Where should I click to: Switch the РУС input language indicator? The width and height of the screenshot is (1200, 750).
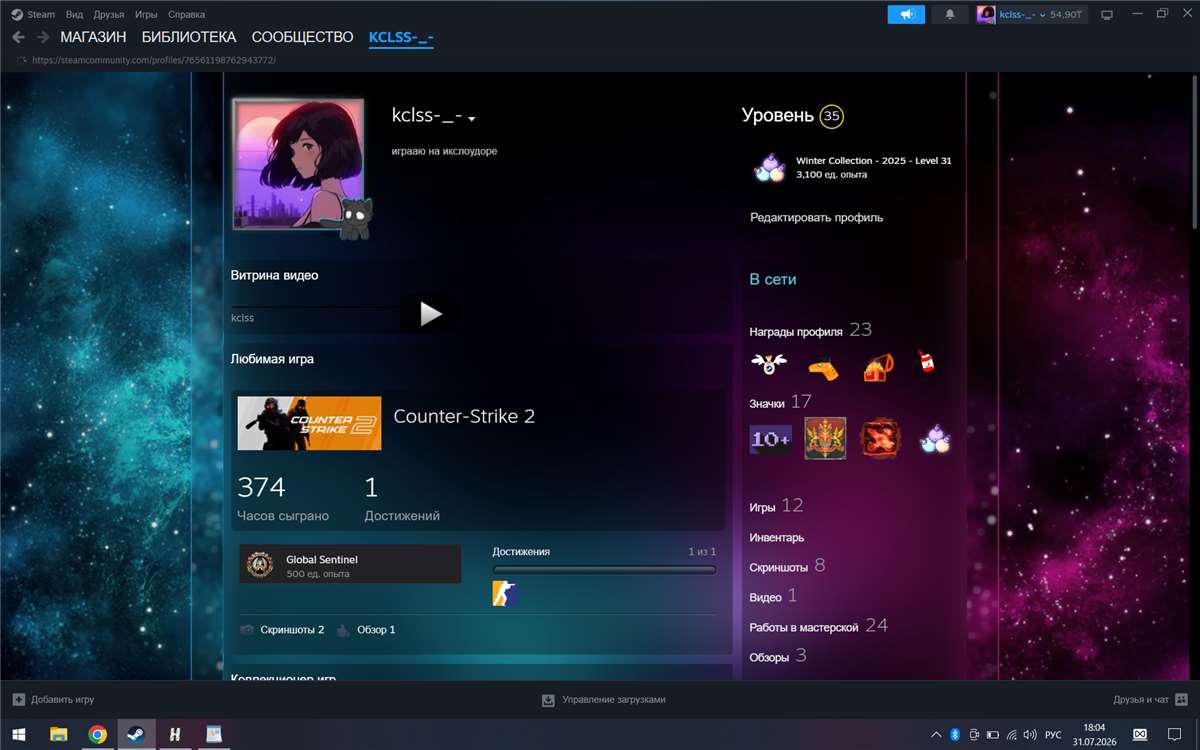coord(1053,735)
